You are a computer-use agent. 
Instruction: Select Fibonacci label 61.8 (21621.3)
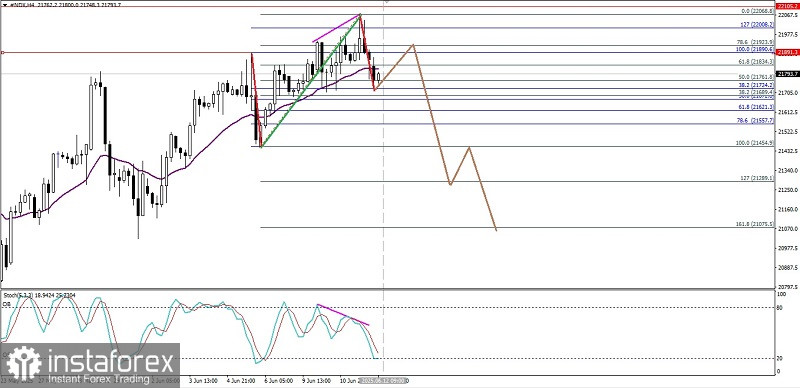756,107
